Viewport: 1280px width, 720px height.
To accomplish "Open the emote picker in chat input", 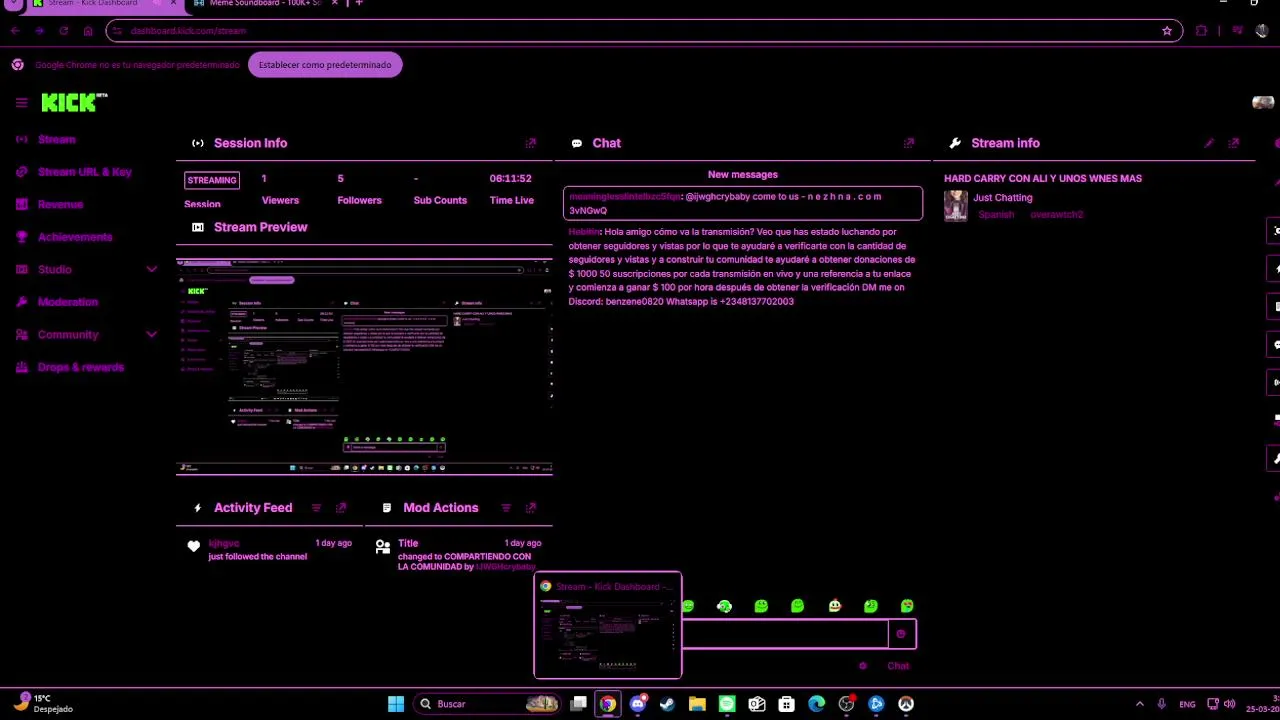I will click(x=901, y=634).
